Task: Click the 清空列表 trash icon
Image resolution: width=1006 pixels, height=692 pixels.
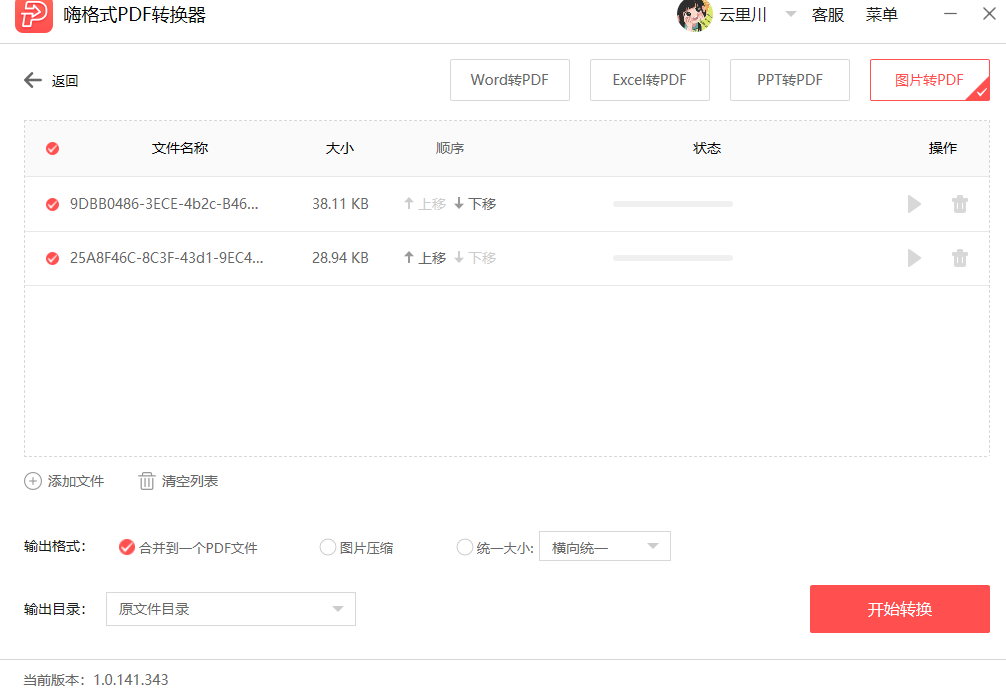Action: point(147,481)
